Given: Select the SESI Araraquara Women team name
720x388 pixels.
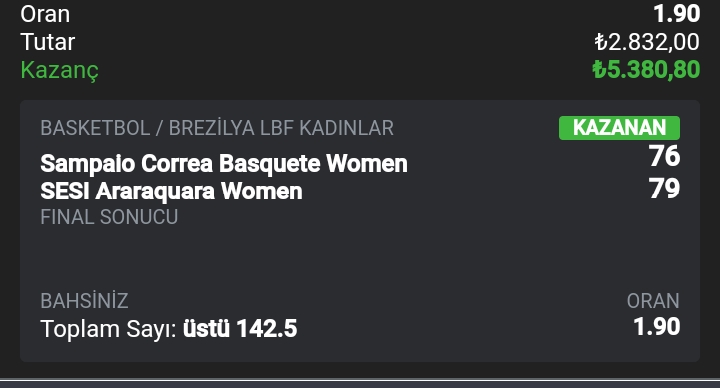Looking at the screenshot, I should (171, 191).
